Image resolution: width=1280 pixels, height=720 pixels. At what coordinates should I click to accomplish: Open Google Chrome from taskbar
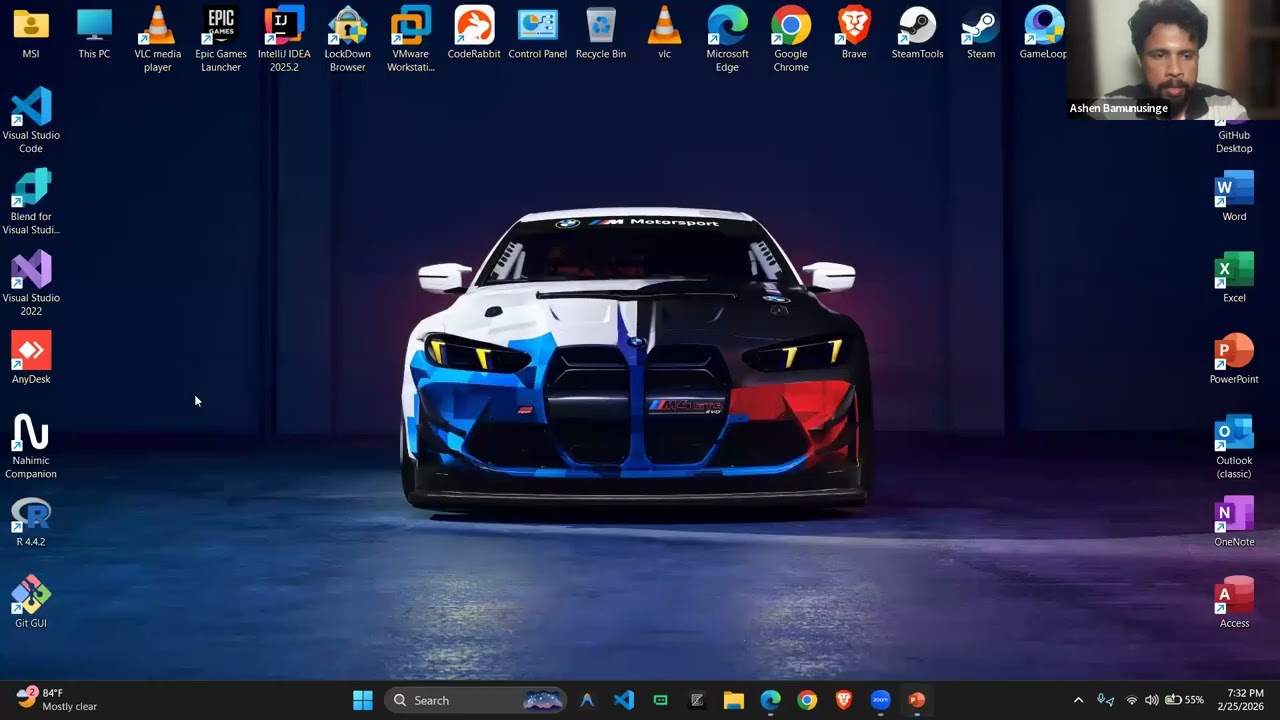tap(807, 700)
